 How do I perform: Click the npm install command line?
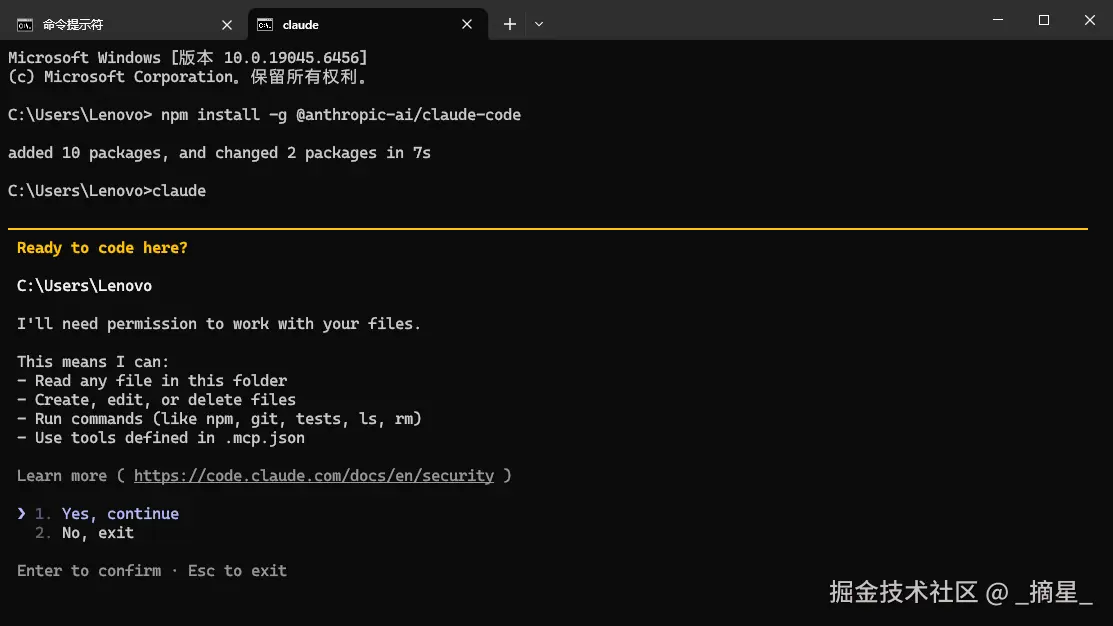[340, 115]
